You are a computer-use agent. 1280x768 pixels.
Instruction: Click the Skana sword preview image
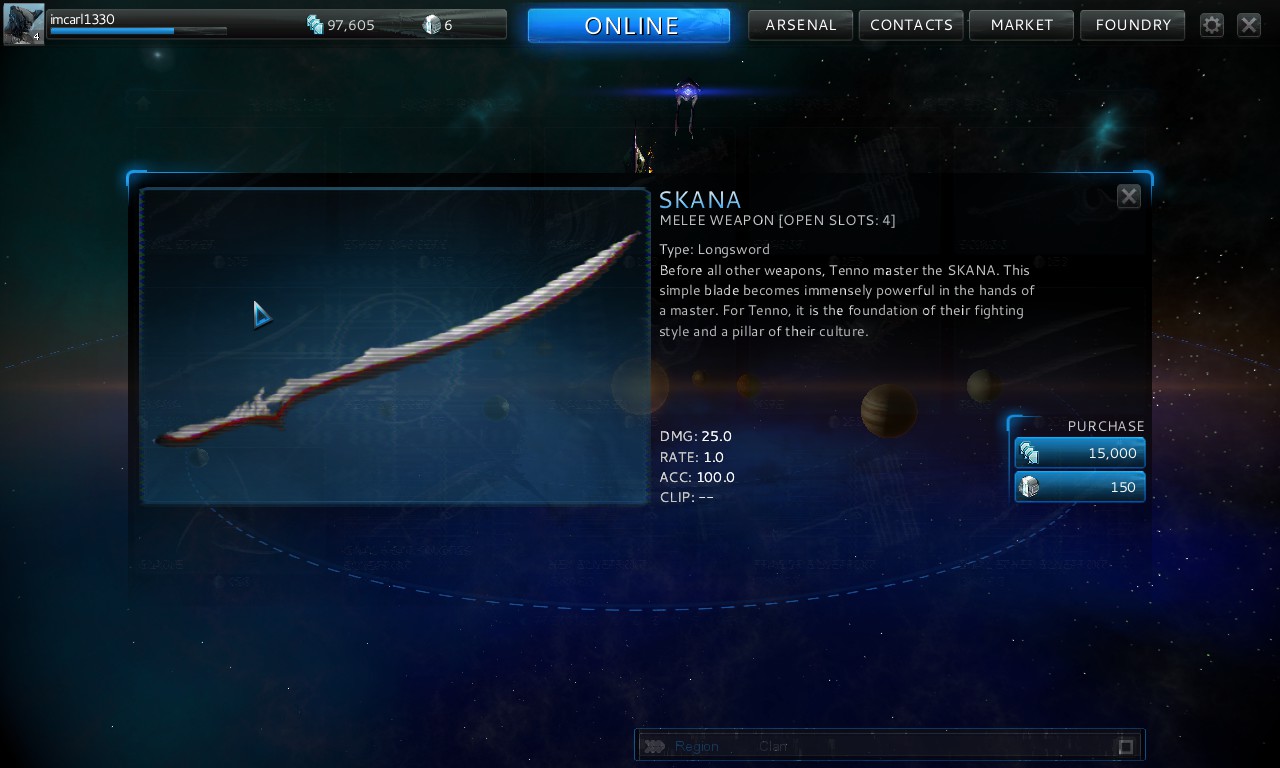tap(395, 345)
